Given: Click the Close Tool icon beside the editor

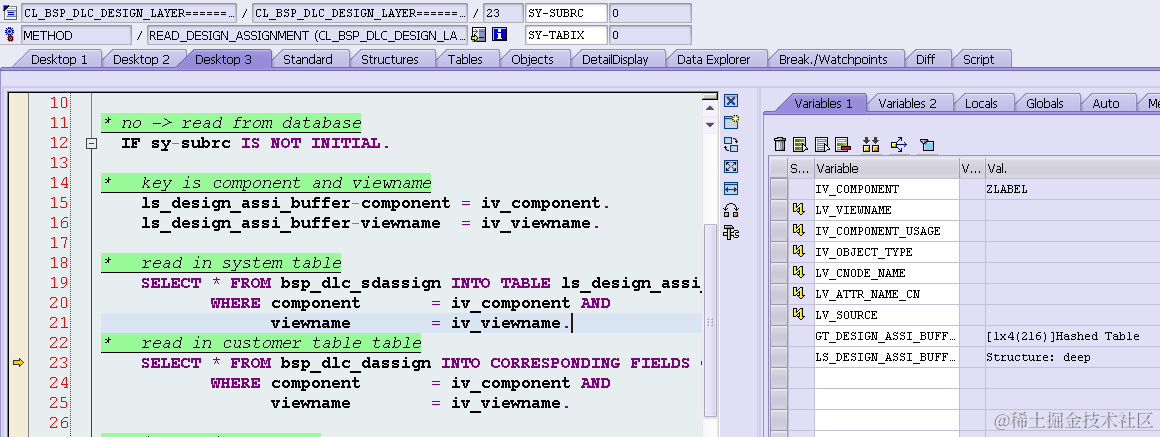Looking at the screenshot, I should tap(731, 101).
